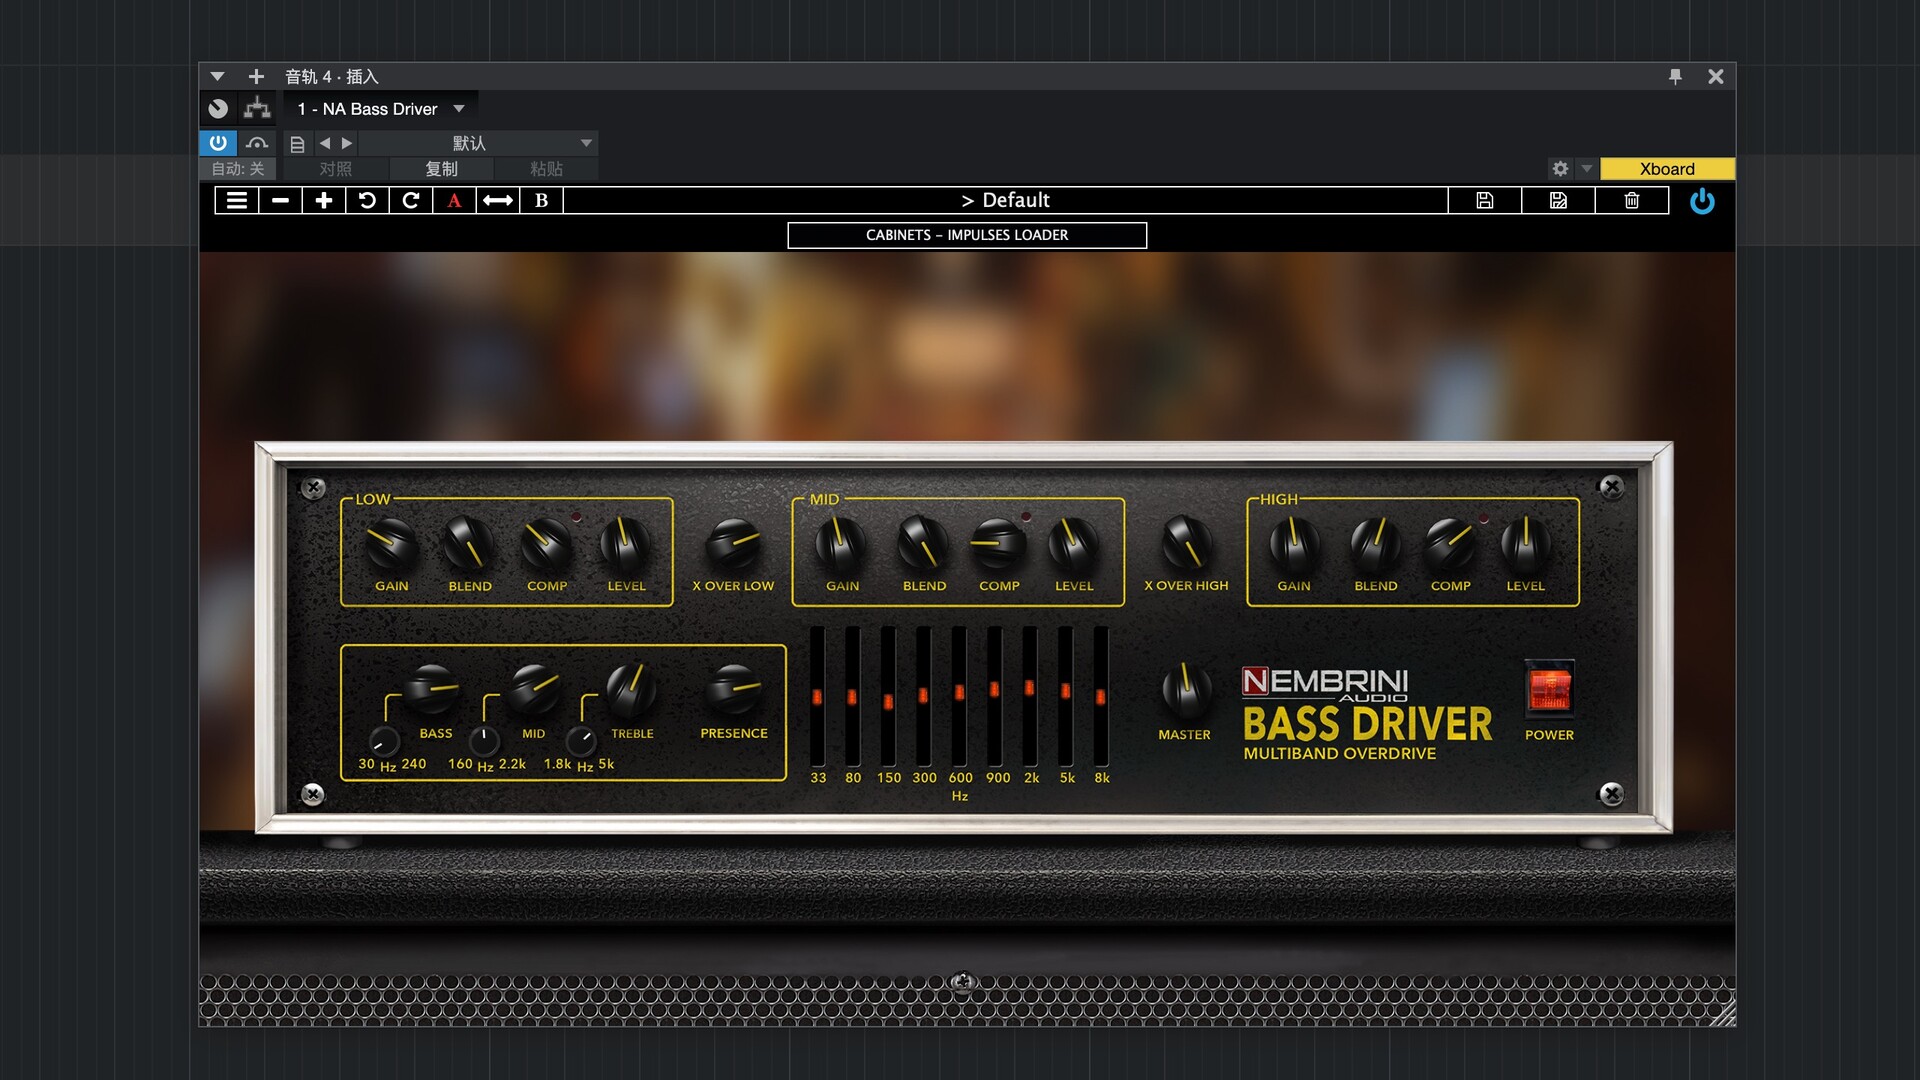This screenshot has height=1080, width=1920.
Task: Click the LOW band LEVEL knob
Action: pos(625,543)
